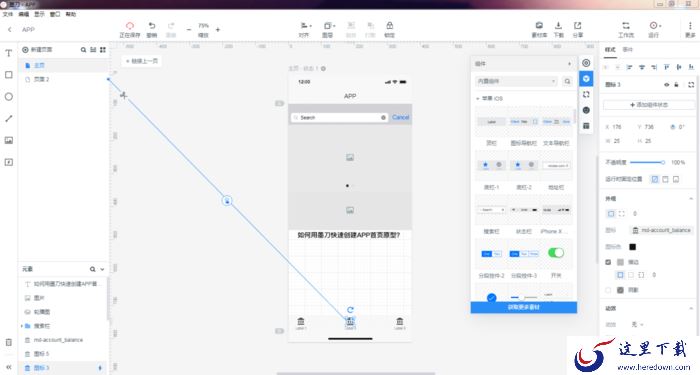Screen dimensions: 700x375
Task: Search built-in components with magnifier button
Action: pos(567,81)
